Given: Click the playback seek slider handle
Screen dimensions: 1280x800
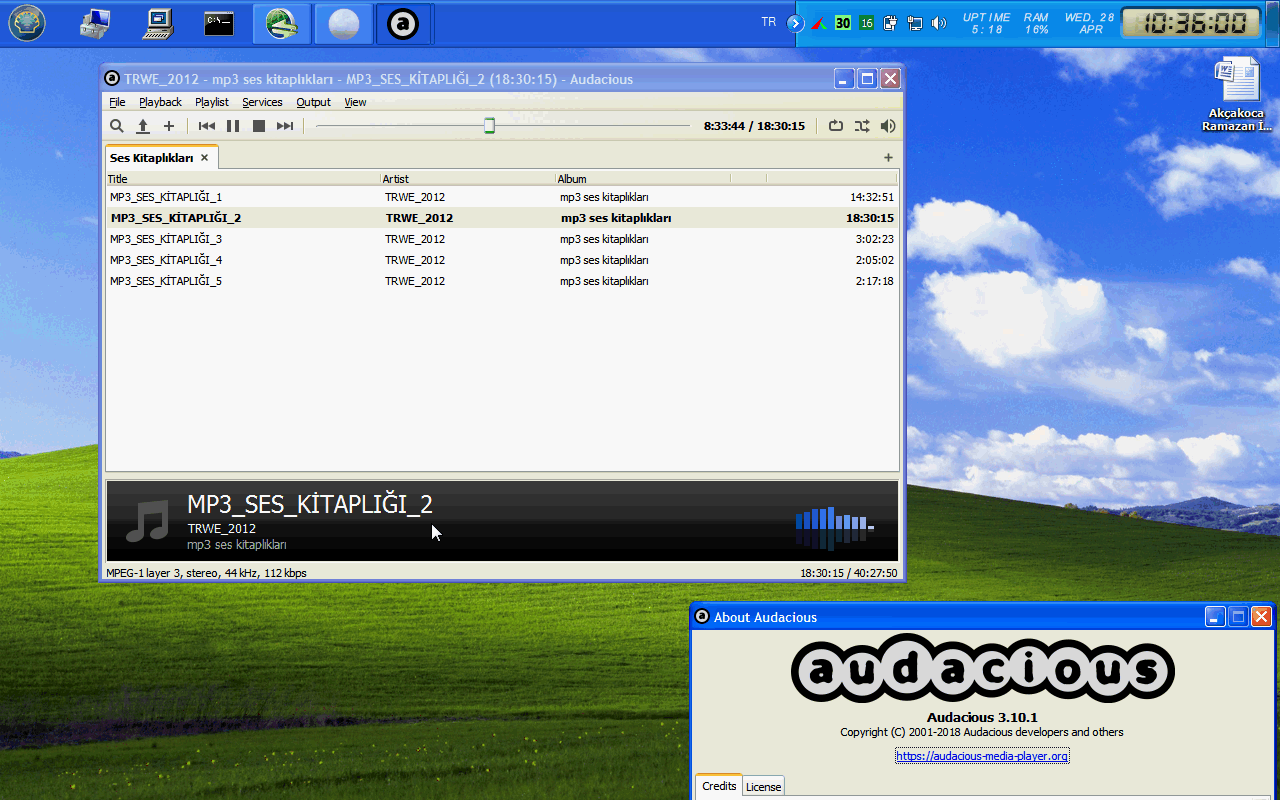Looking at the screenshot, I should point(489,126).
